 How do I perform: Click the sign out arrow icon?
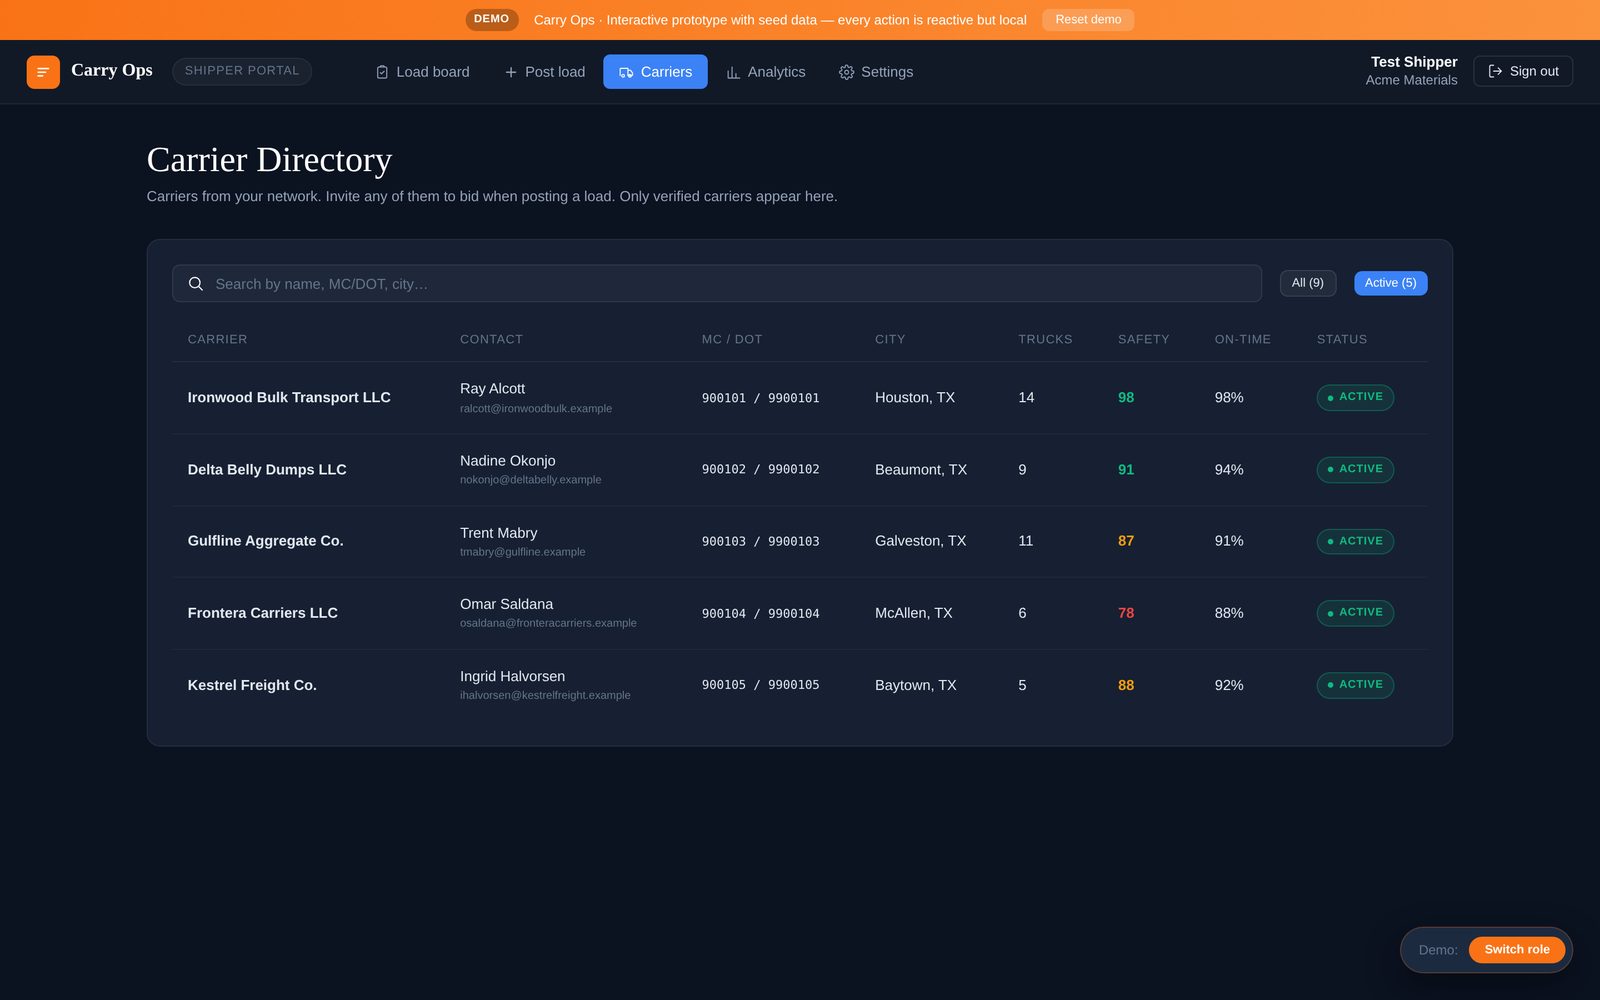point(1495,71)
